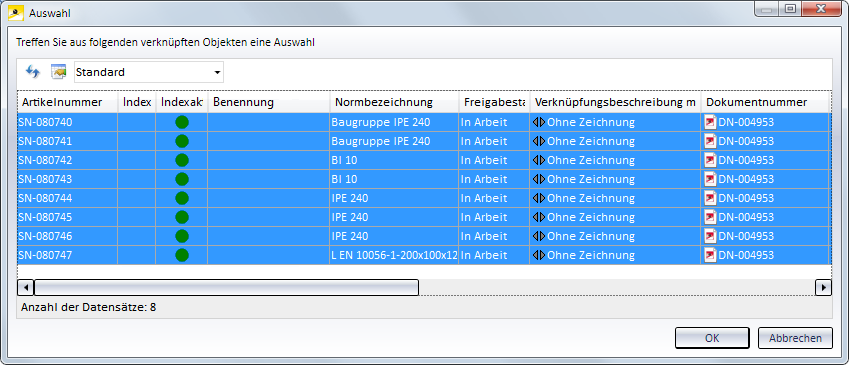Click green index status dot for SN-080740
The height and width of the screenshot is (365, 849).
(x=182, y=122)
